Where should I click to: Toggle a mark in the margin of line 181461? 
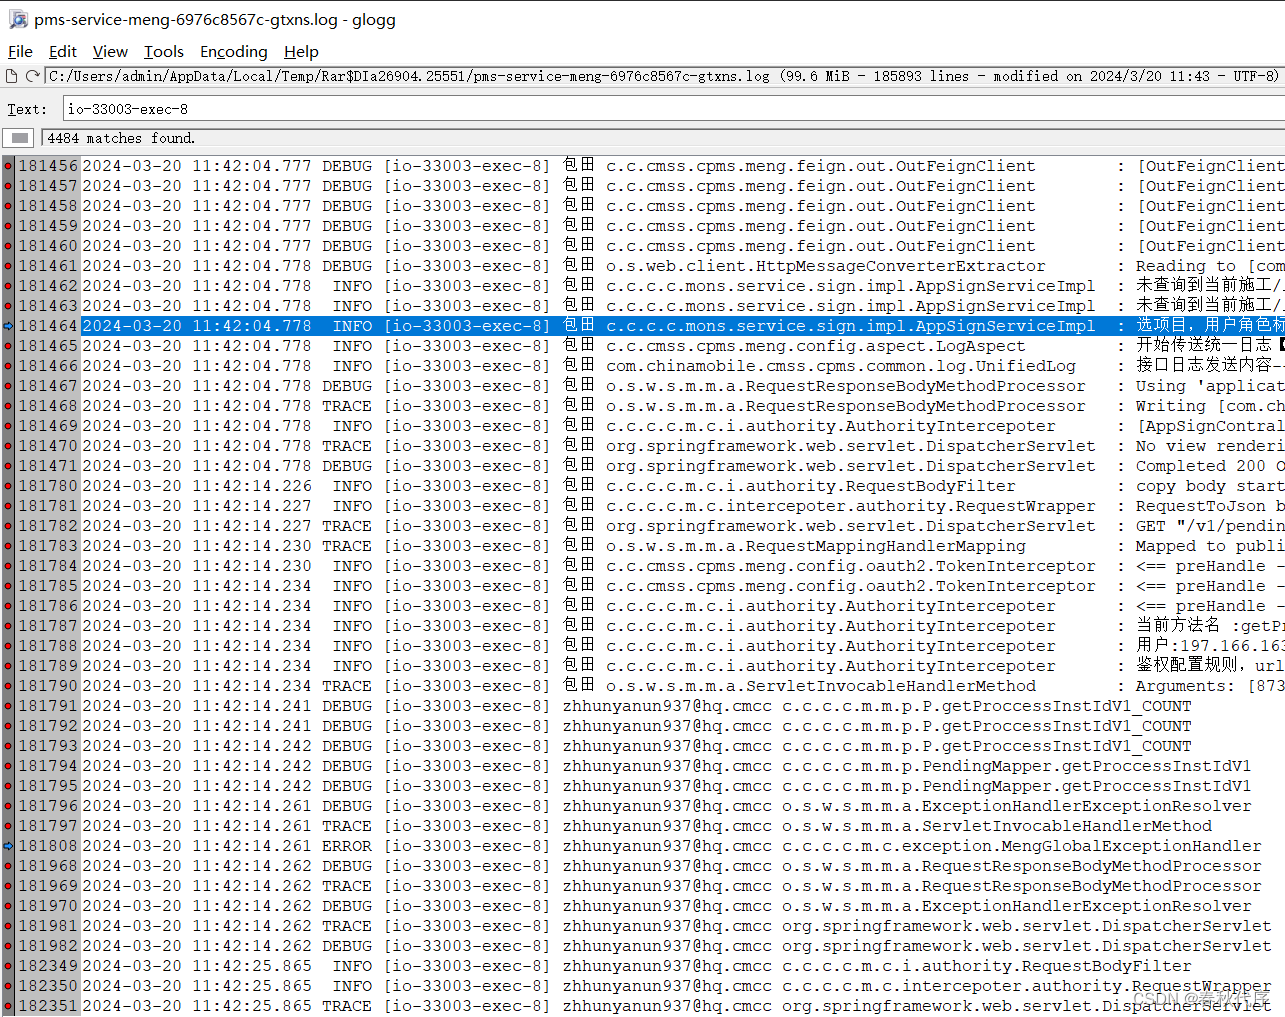(9, 265)
